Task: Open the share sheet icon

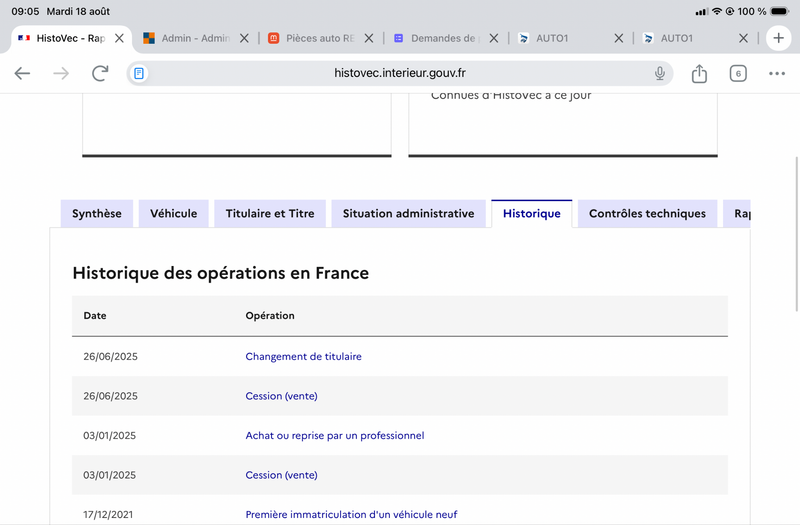Action: pos(699,73)
